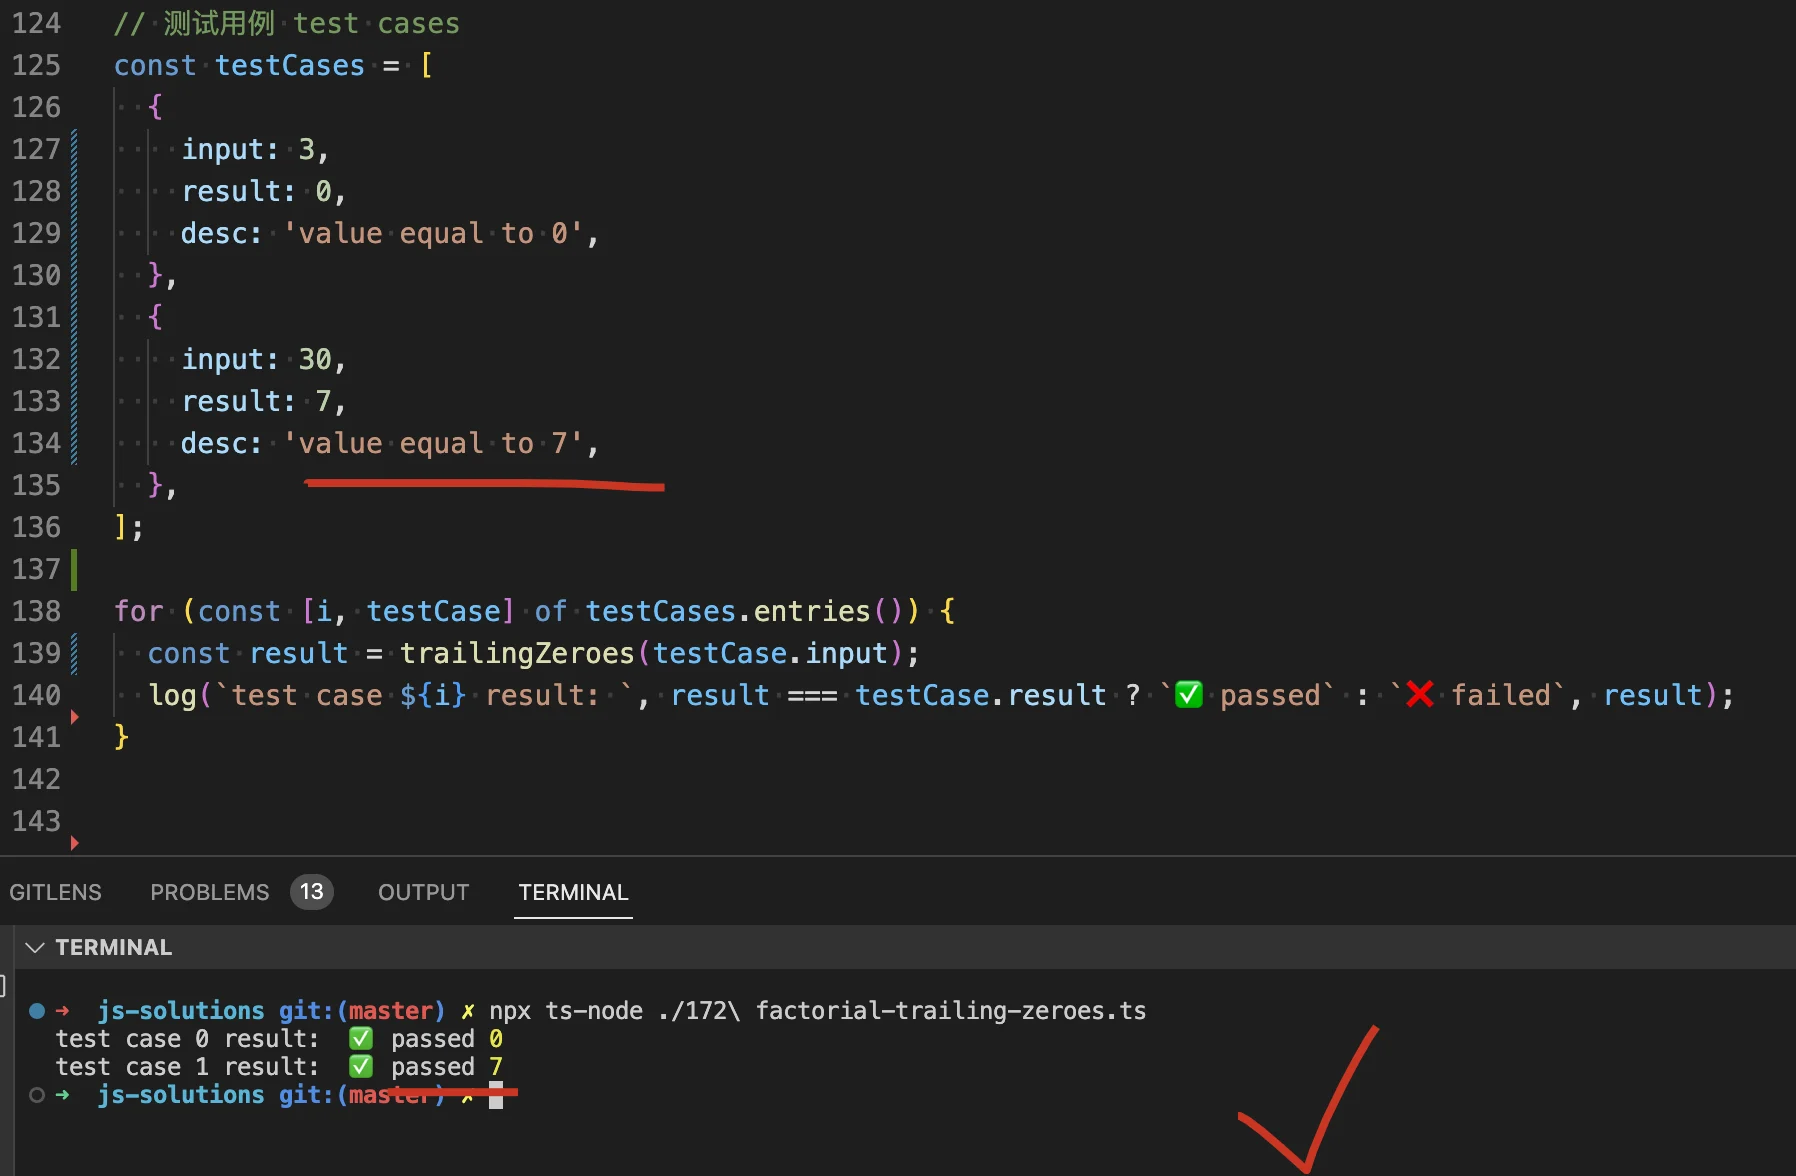Click 'testCase.result' in the comparison expression

[x=980, y=695]
